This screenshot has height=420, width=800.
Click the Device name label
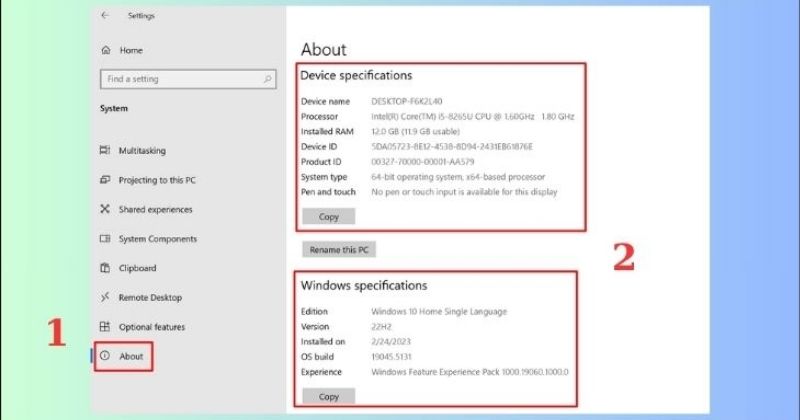click(326, 101)
